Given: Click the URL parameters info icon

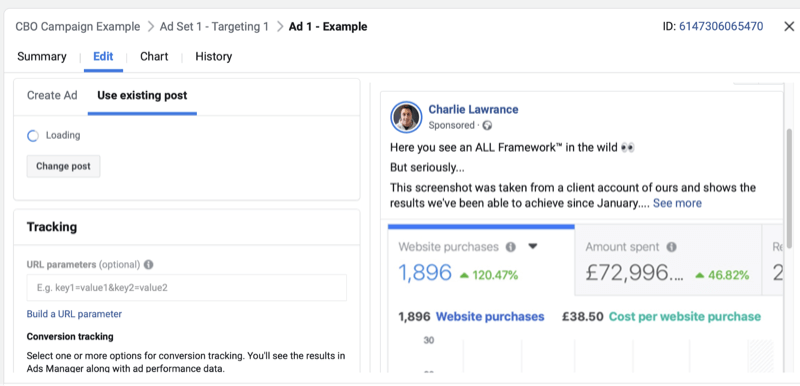Looking at the screenshot, I should [x=148, y=265].
